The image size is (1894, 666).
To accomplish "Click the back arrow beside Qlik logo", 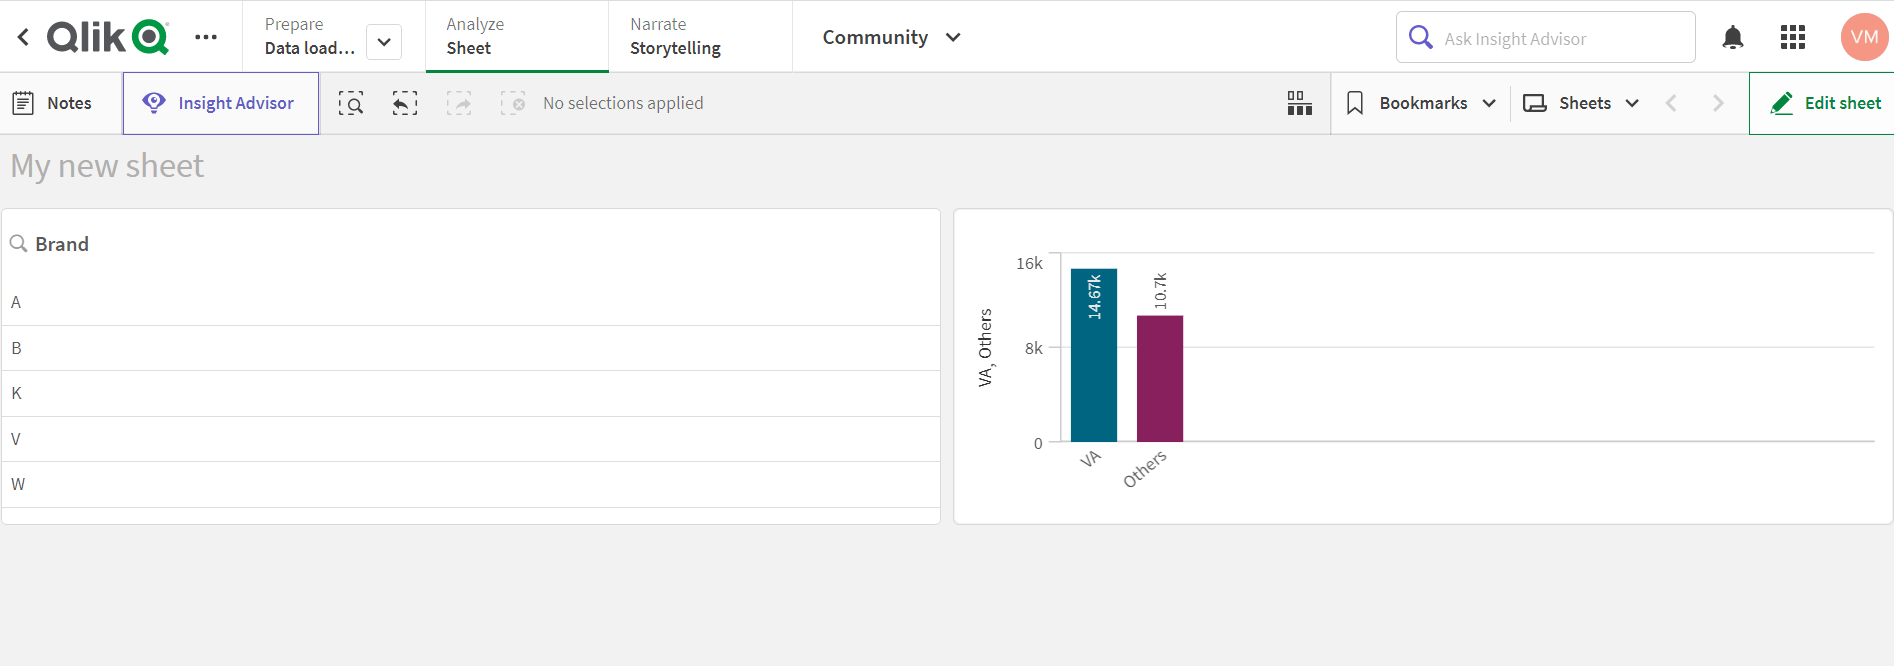I will click(x=23, y=38).
